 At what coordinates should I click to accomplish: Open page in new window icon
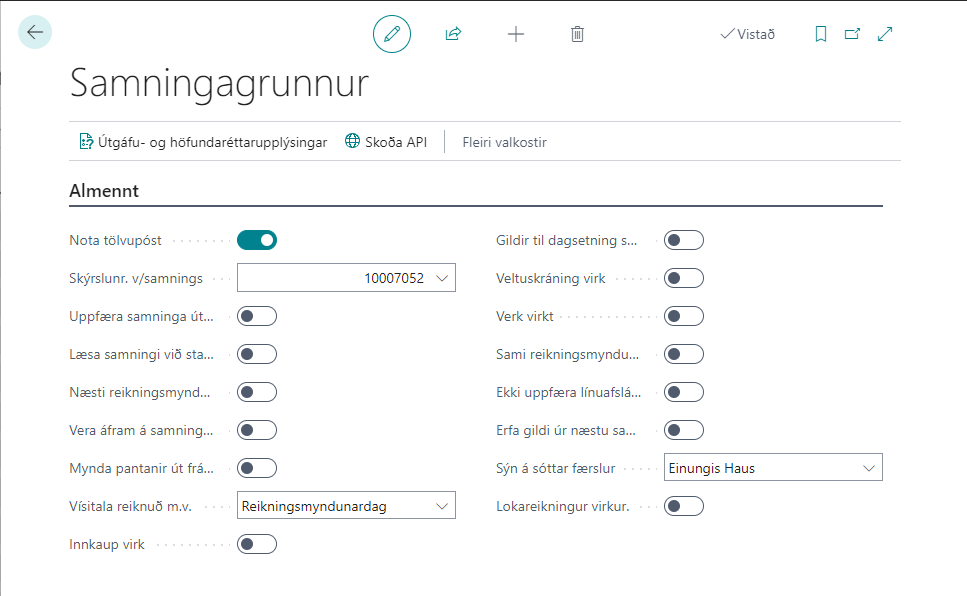click(852, 34)
